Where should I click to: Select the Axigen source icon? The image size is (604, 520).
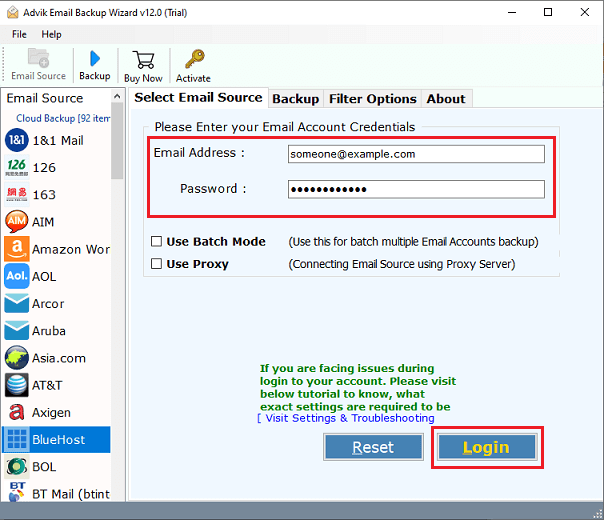(x=17, y=412)
